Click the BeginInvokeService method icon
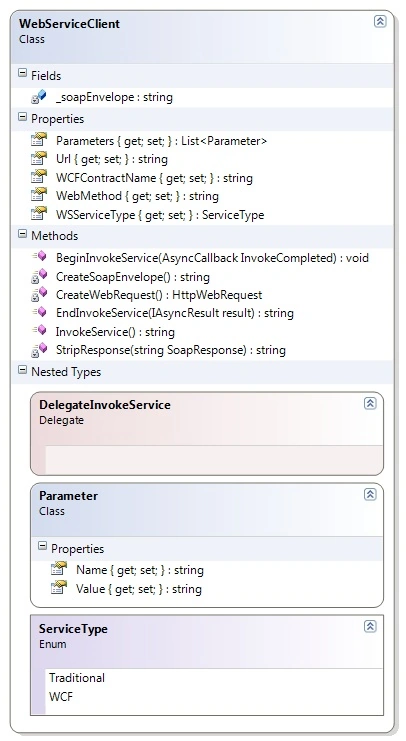This screenshot has width=406, height=741. [39, 257]
